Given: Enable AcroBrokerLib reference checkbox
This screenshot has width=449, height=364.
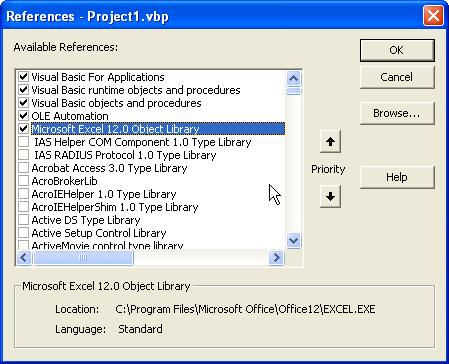Looking at the screenshot, I should 23,181.
